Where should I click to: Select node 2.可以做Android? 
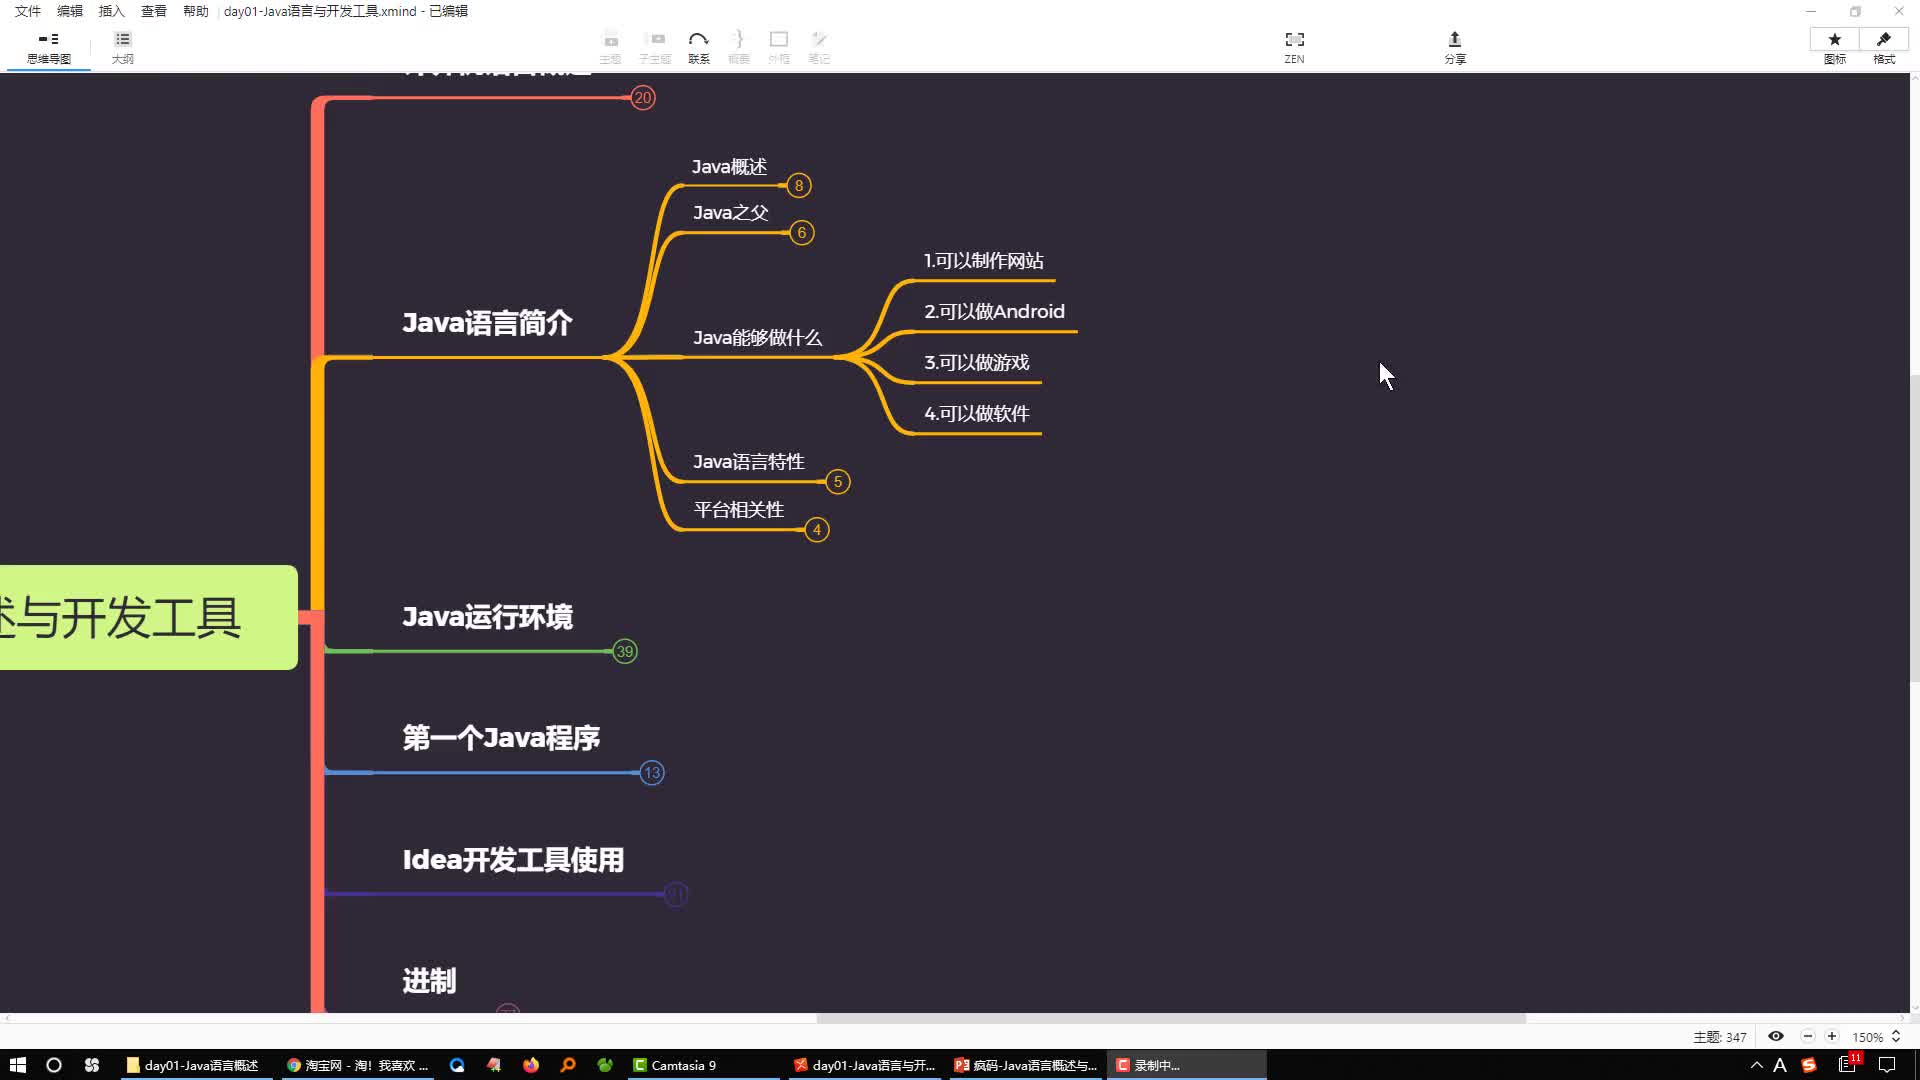point(994,312)
